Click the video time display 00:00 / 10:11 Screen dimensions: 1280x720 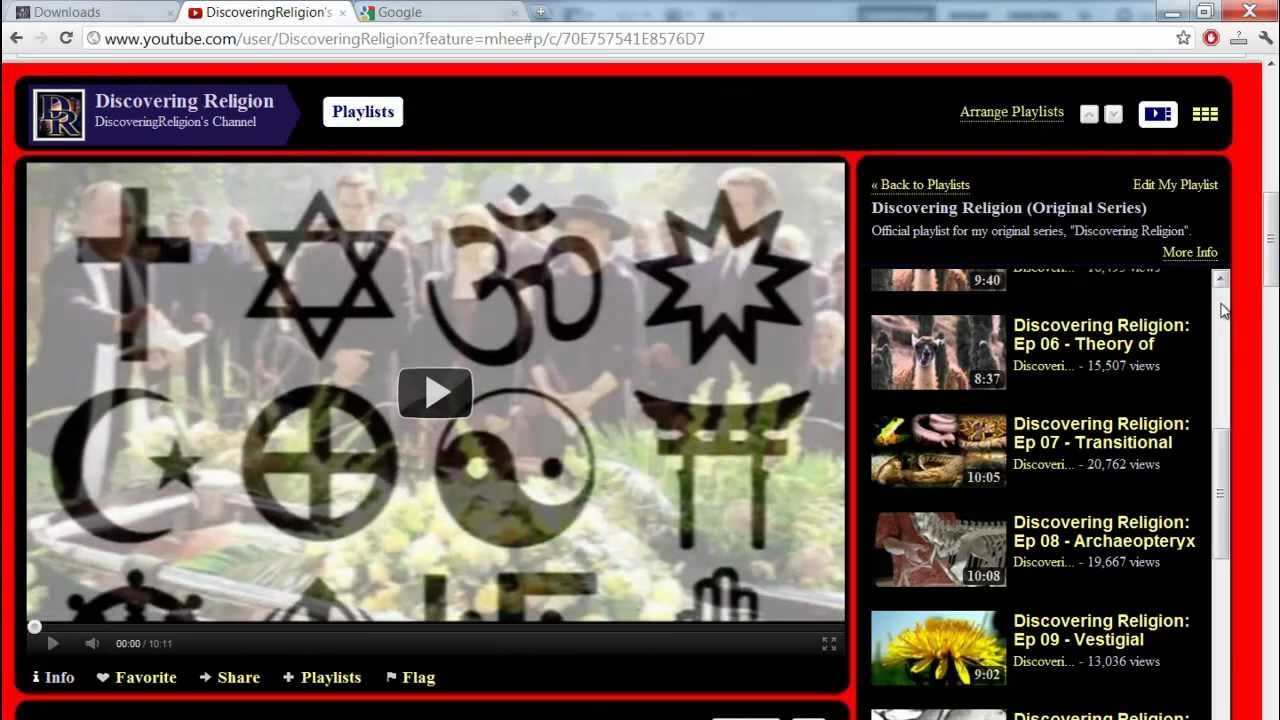point(144,644)
